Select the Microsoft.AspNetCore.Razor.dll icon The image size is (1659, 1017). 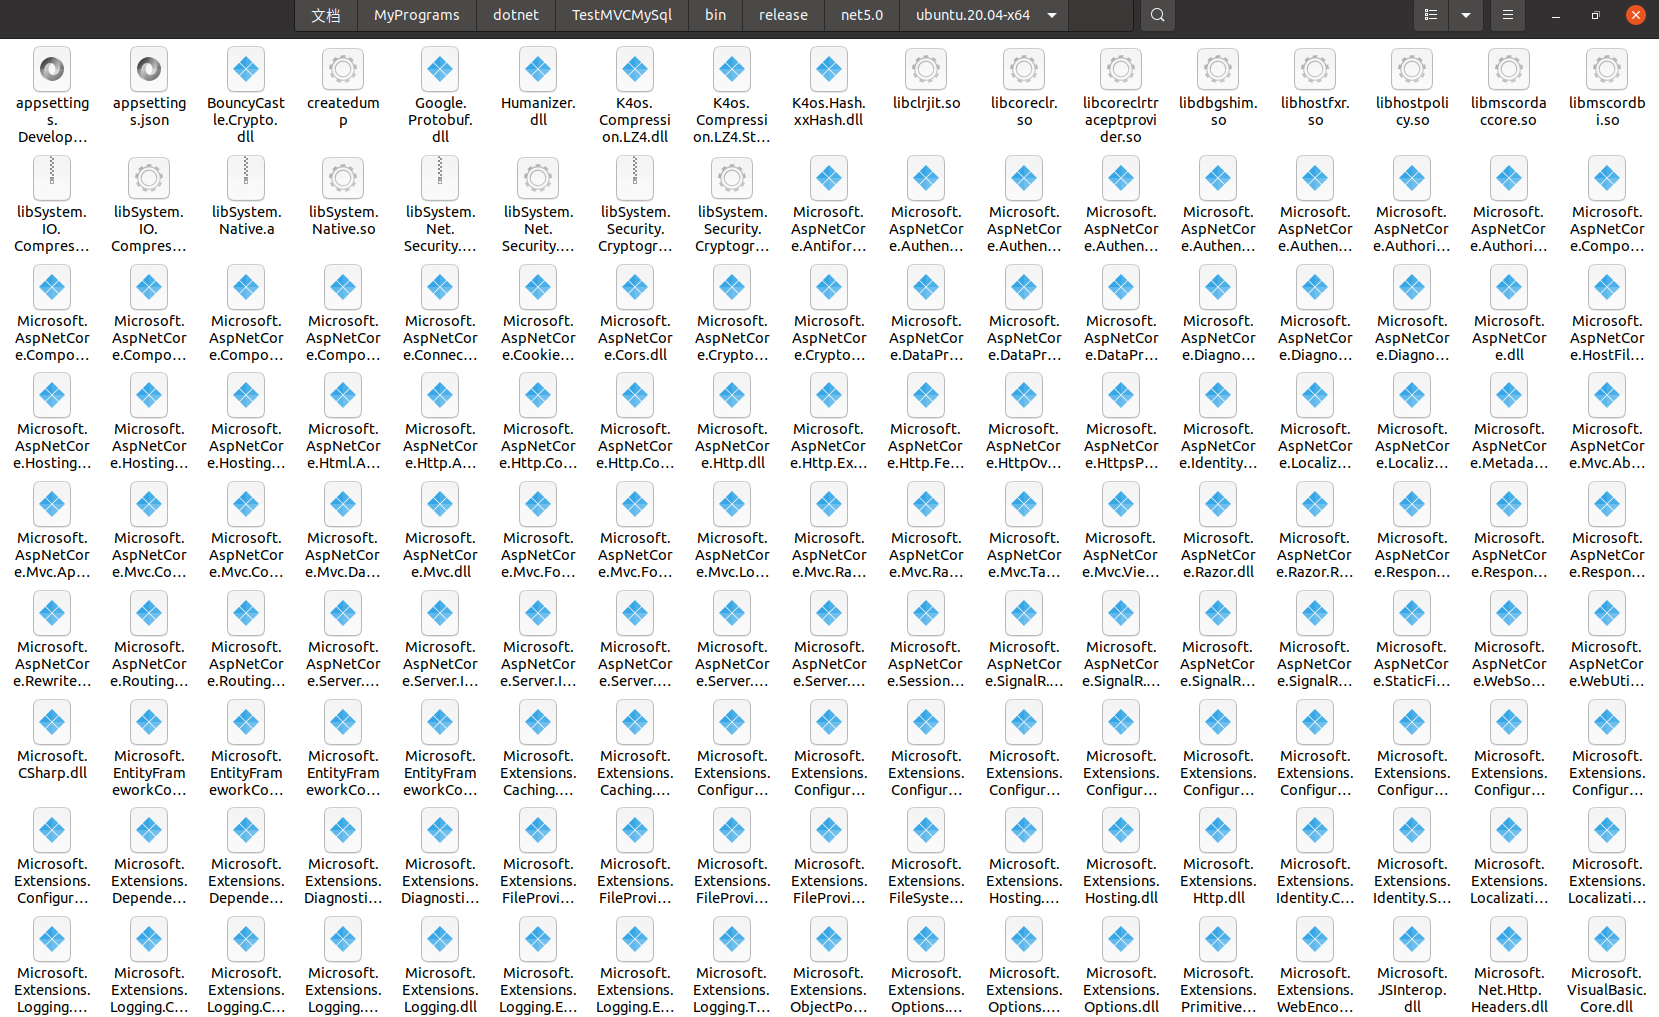[x=1218, y=504]
